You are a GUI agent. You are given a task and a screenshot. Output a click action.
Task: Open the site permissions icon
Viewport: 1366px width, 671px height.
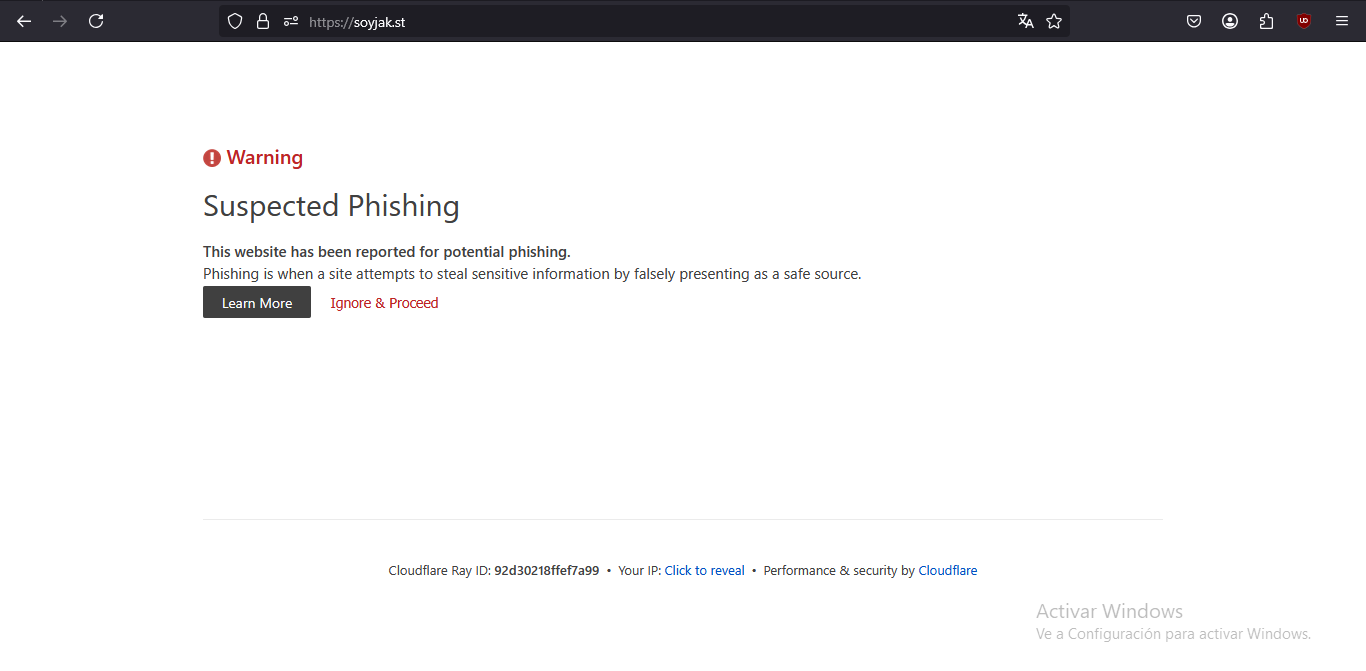click(x=291, y=21)
